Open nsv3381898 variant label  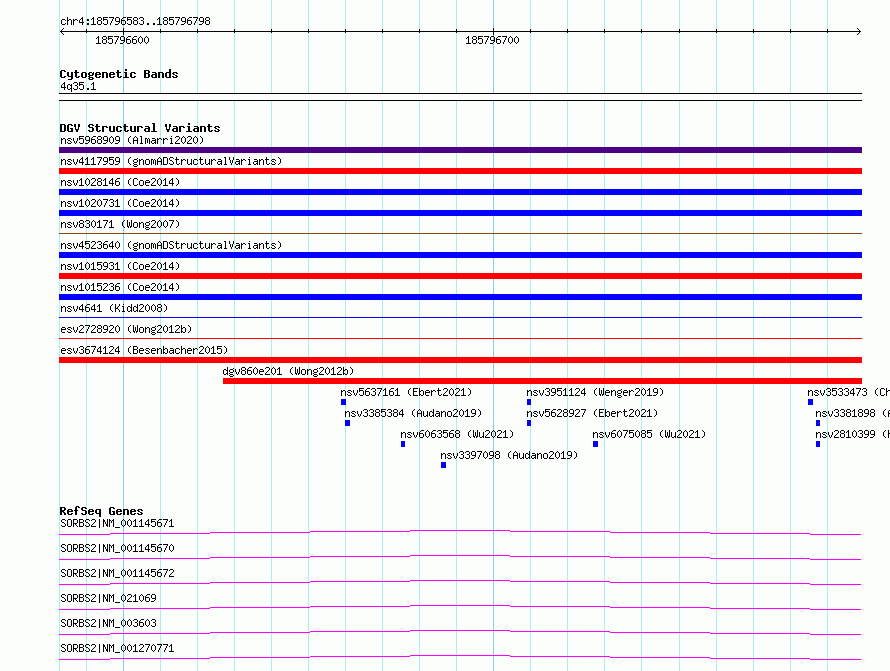pos(853,413)
